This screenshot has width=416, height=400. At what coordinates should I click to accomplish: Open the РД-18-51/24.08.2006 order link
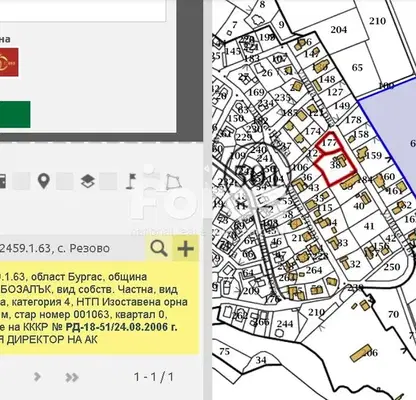coord(121,327)
